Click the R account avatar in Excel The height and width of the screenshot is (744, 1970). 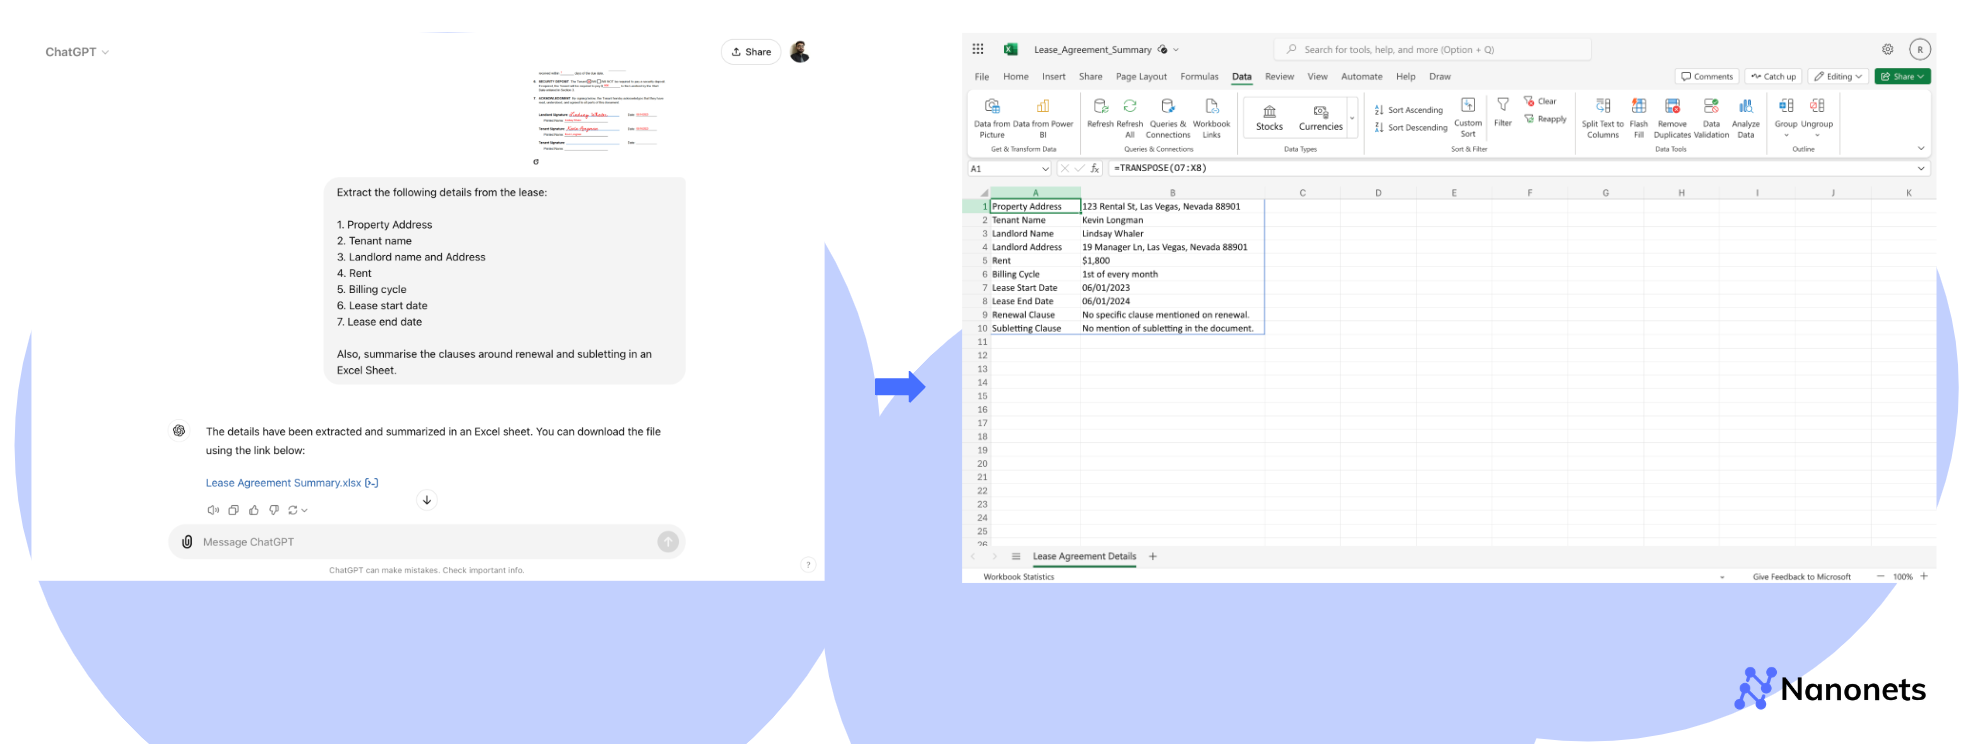(x=1919, y=49)
